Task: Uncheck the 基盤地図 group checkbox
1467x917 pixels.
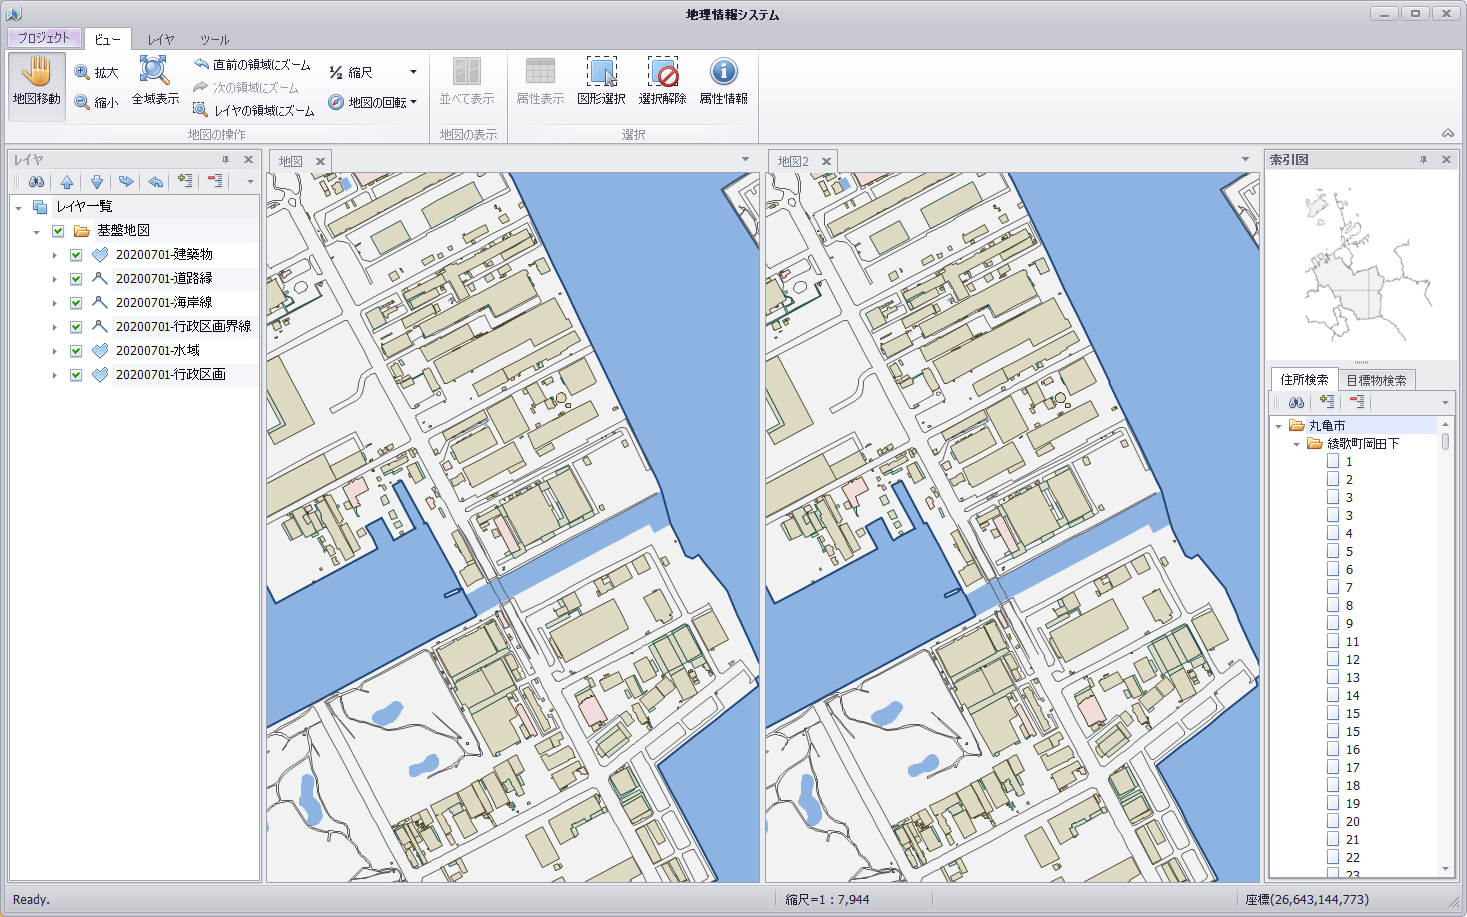Action: pos(58,230)
